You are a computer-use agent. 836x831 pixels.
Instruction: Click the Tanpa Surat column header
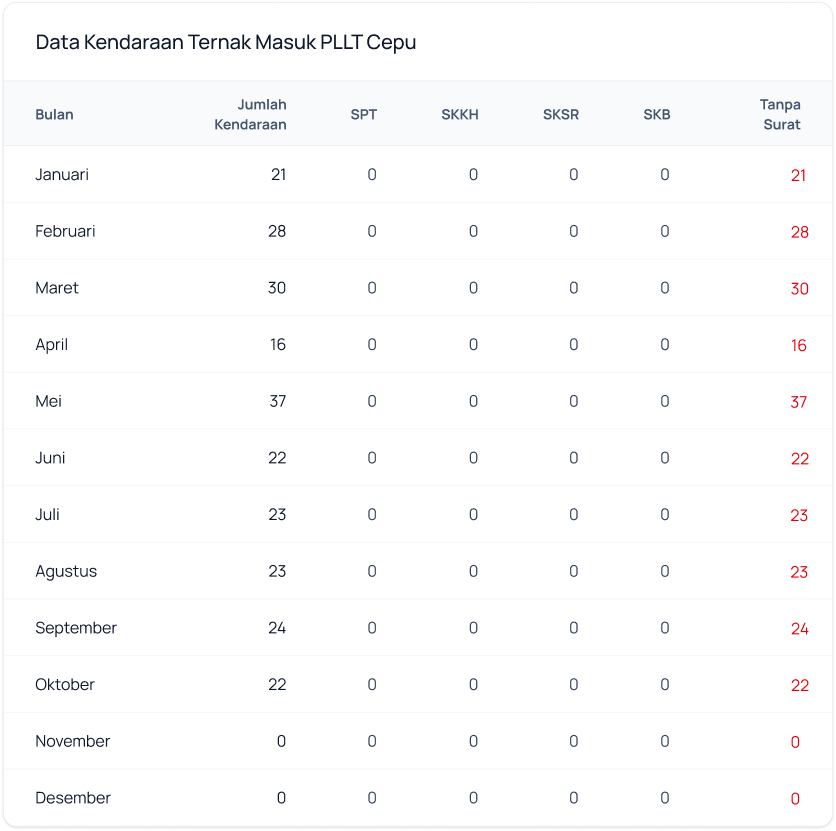[x=780, y=114]
